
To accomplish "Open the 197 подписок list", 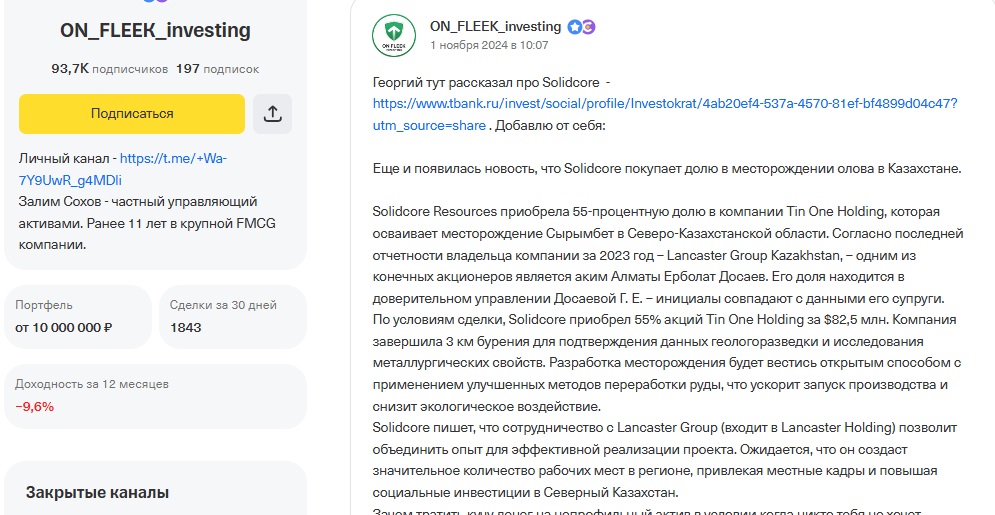I will click(217, 69).
